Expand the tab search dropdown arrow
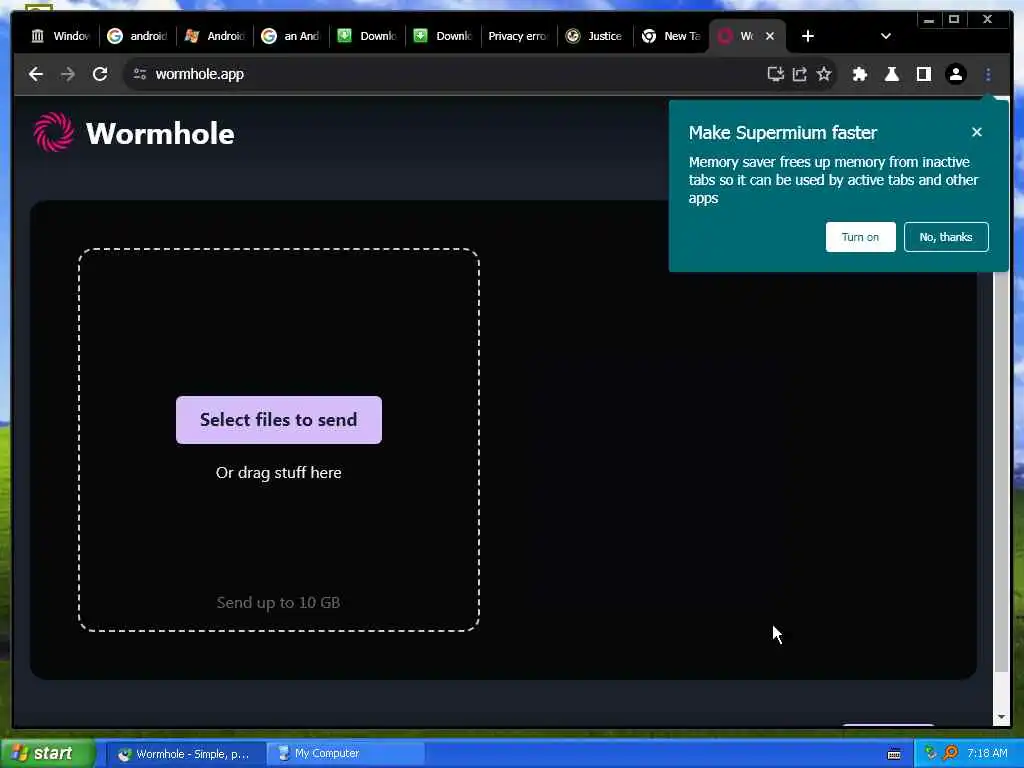 (886, 36)
